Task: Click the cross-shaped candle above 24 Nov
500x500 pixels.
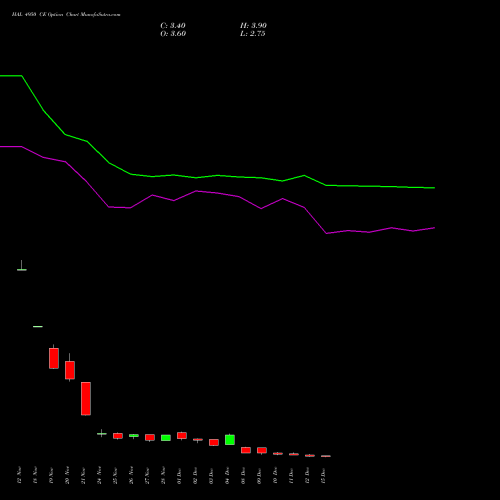Action: (102, 433)
